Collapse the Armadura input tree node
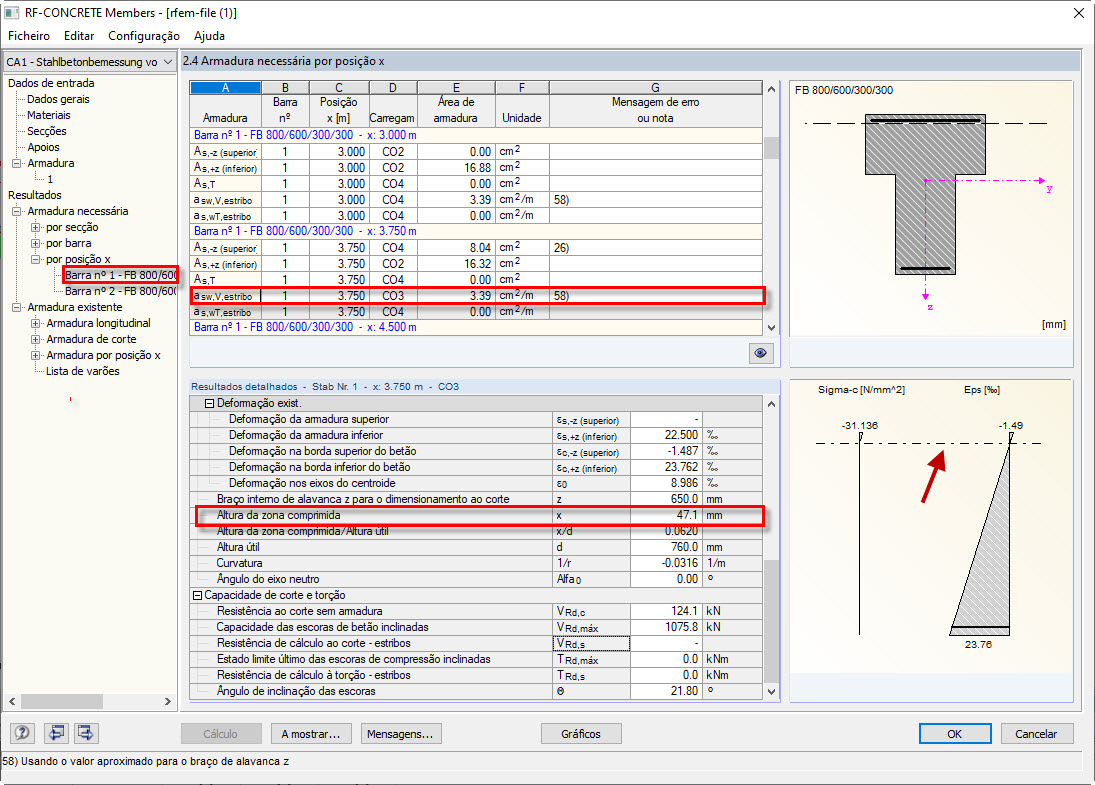This screenshot has height=785, width=1095. pyautogui.click(x=17, y=163)
